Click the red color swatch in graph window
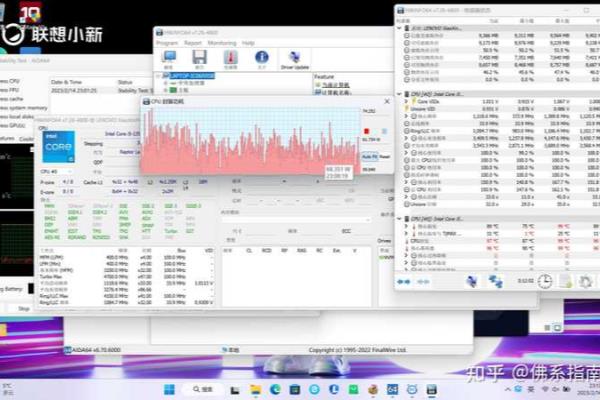 coord(367,131)
